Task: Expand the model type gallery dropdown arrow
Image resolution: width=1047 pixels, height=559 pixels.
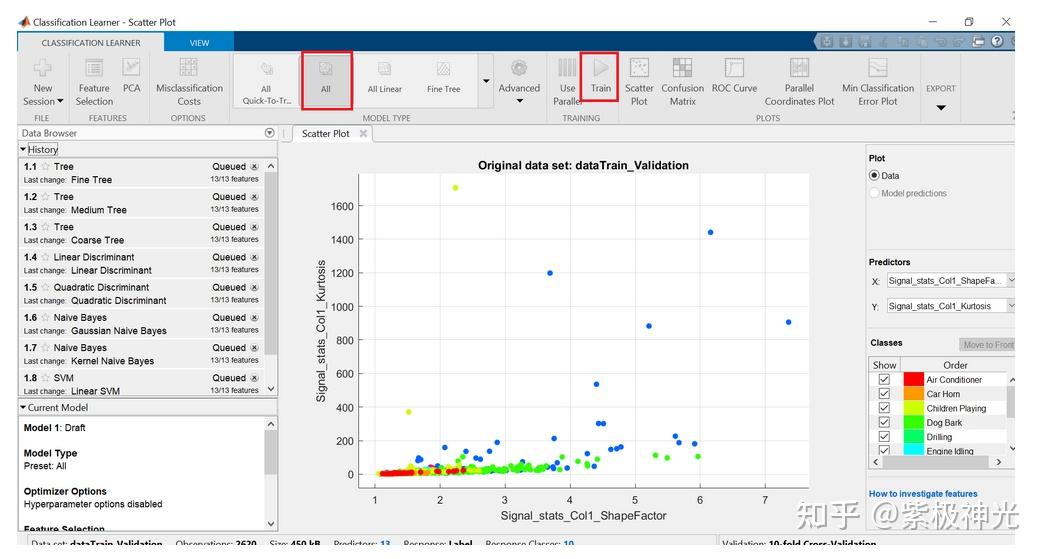Action: 486,81
